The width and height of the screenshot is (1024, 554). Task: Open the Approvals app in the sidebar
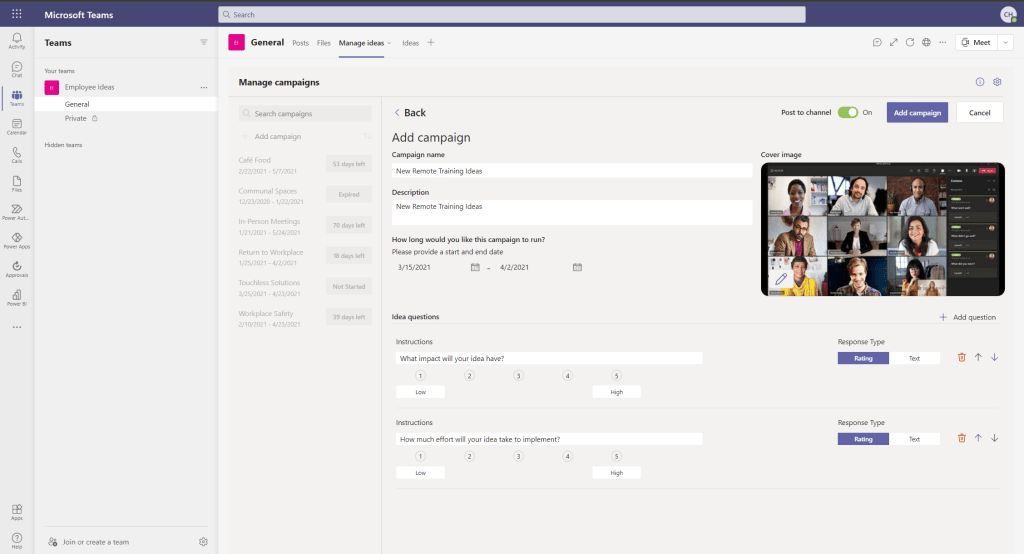tap(16, 267)
